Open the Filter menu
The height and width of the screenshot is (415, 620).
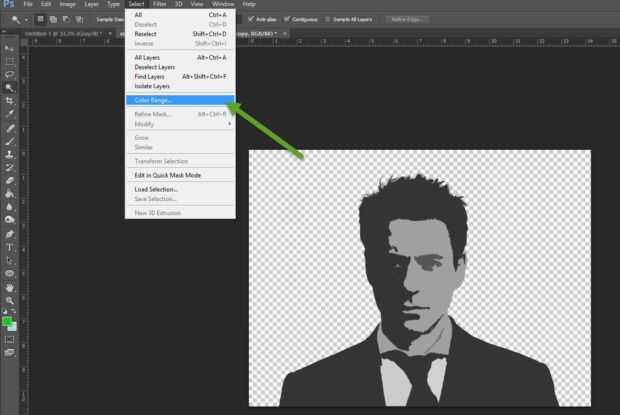[160, 5]
